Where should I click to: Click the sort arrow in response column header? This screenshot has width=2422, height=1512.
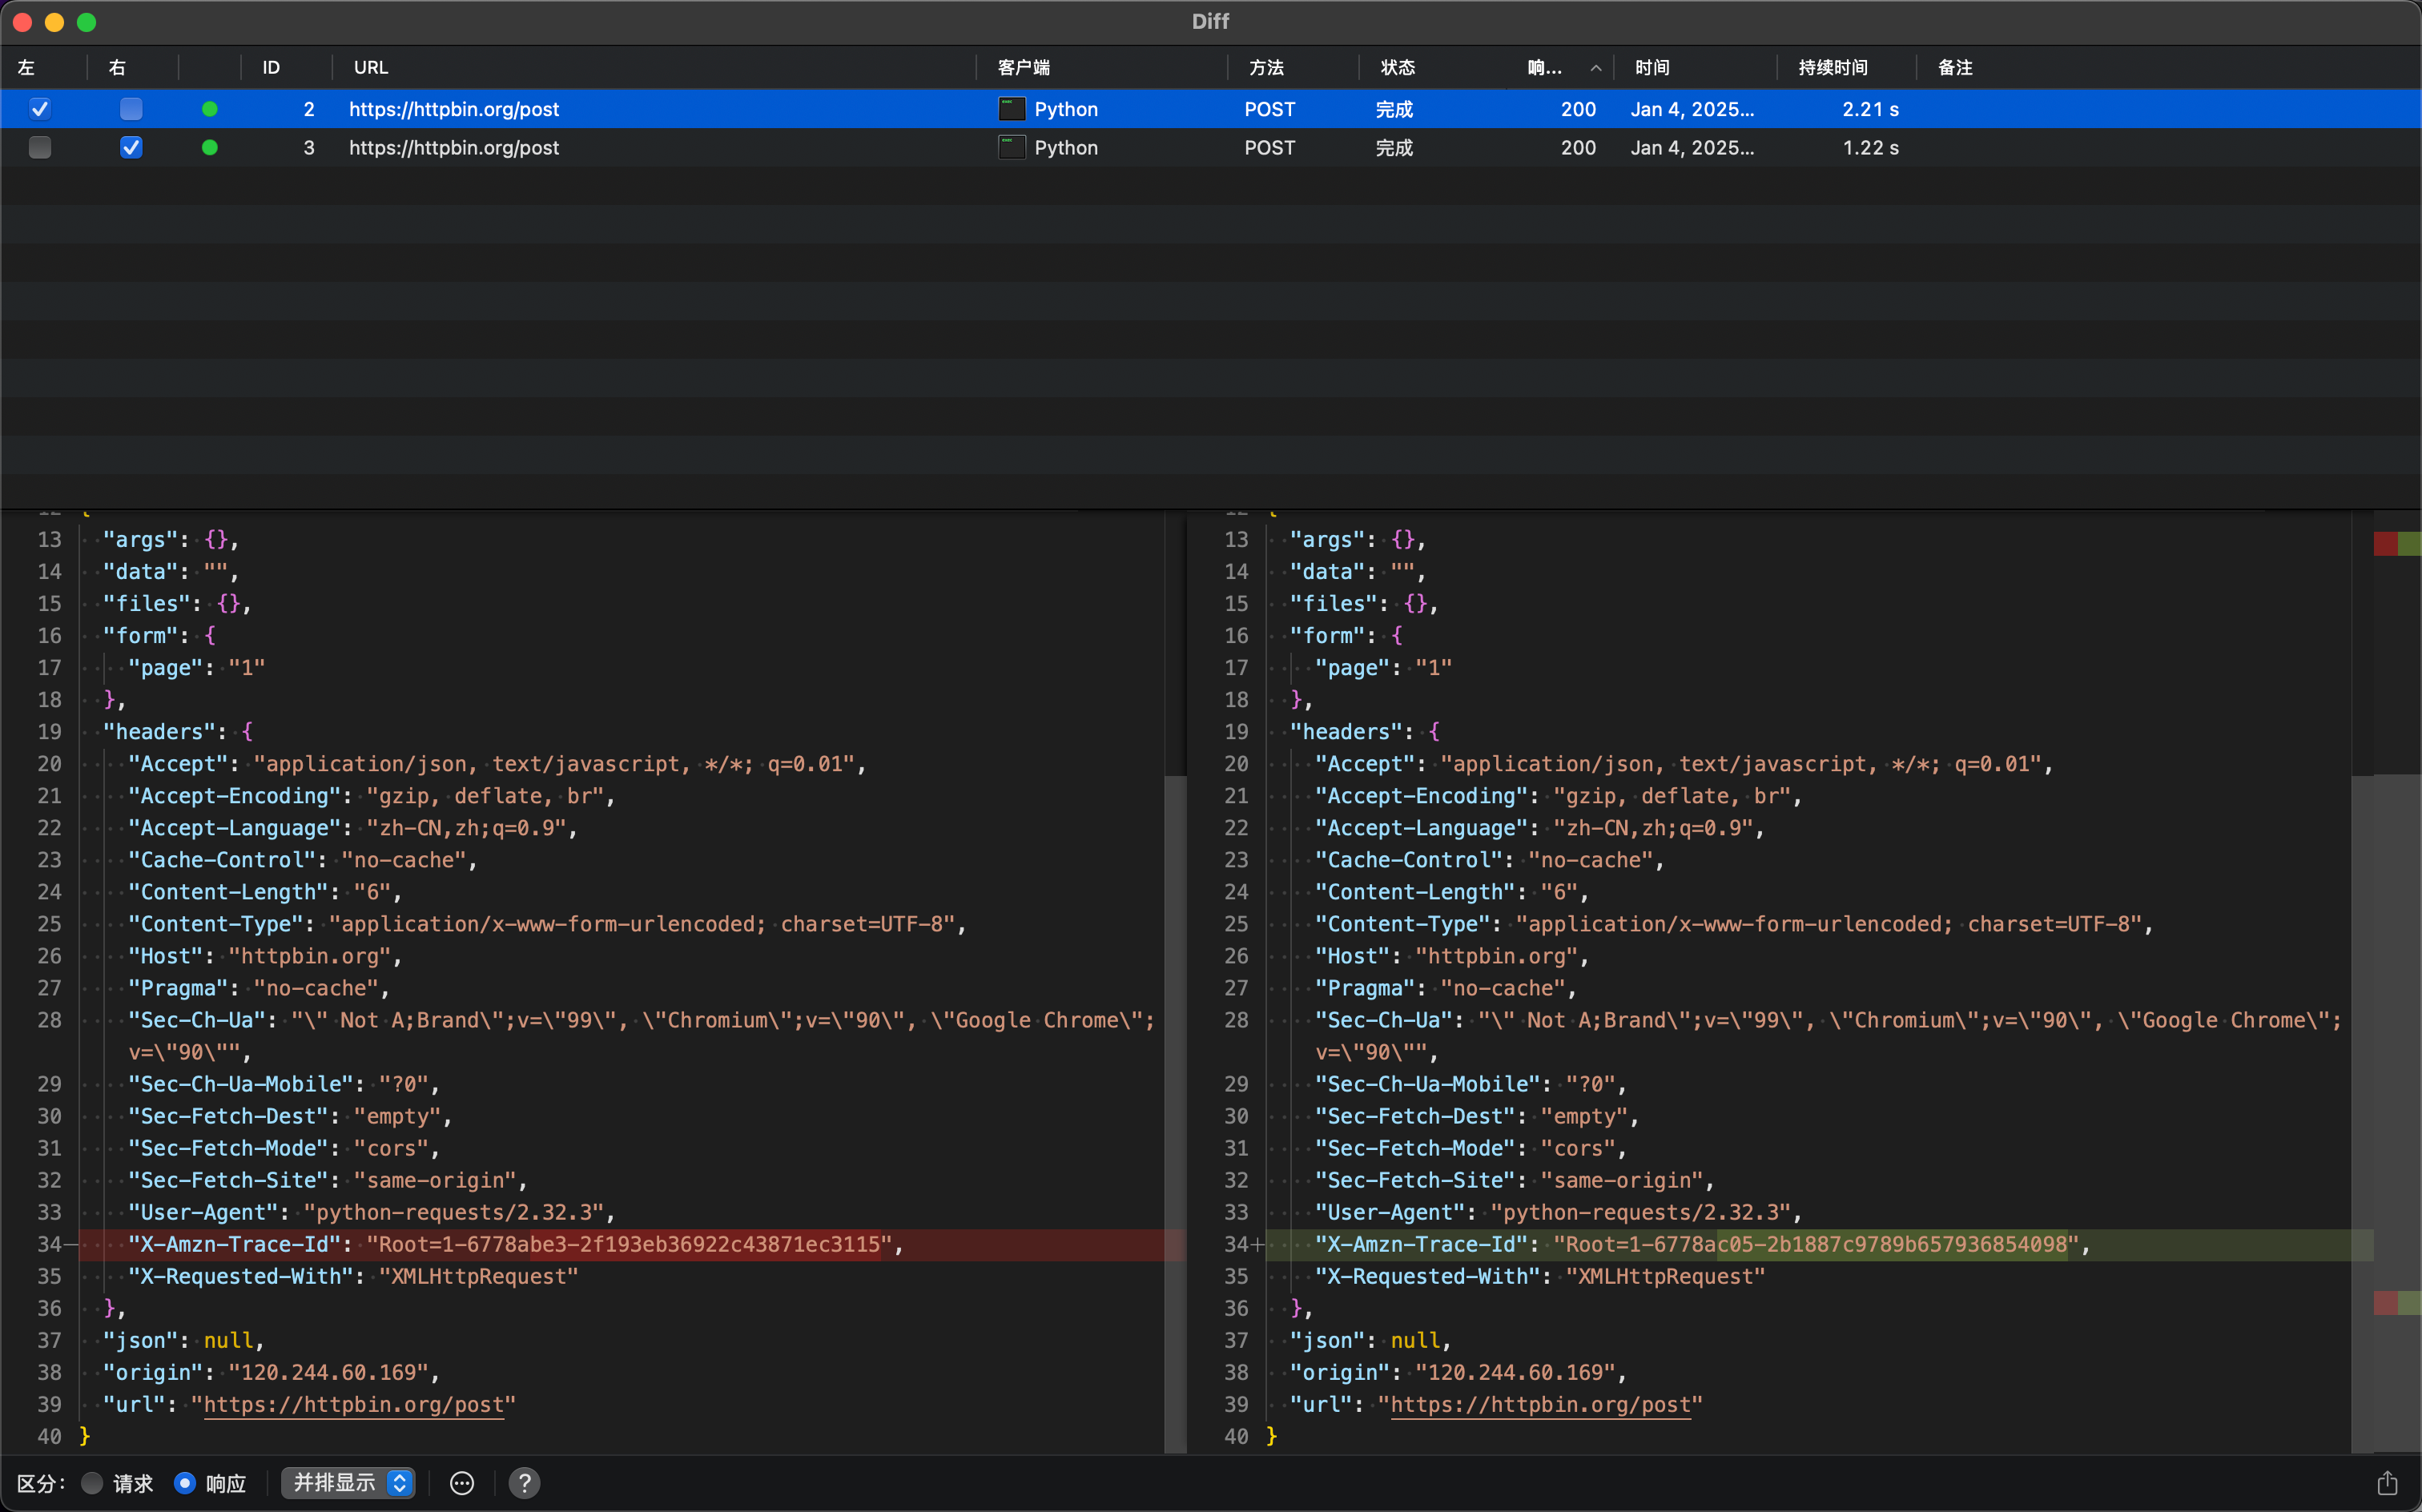(x=1596, y=68)
